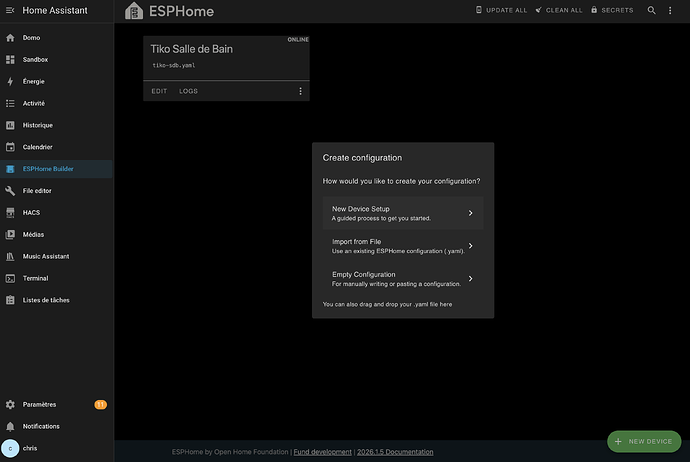
Task: Open the Terminal sidebar entry
Action: tap(35, 278)
